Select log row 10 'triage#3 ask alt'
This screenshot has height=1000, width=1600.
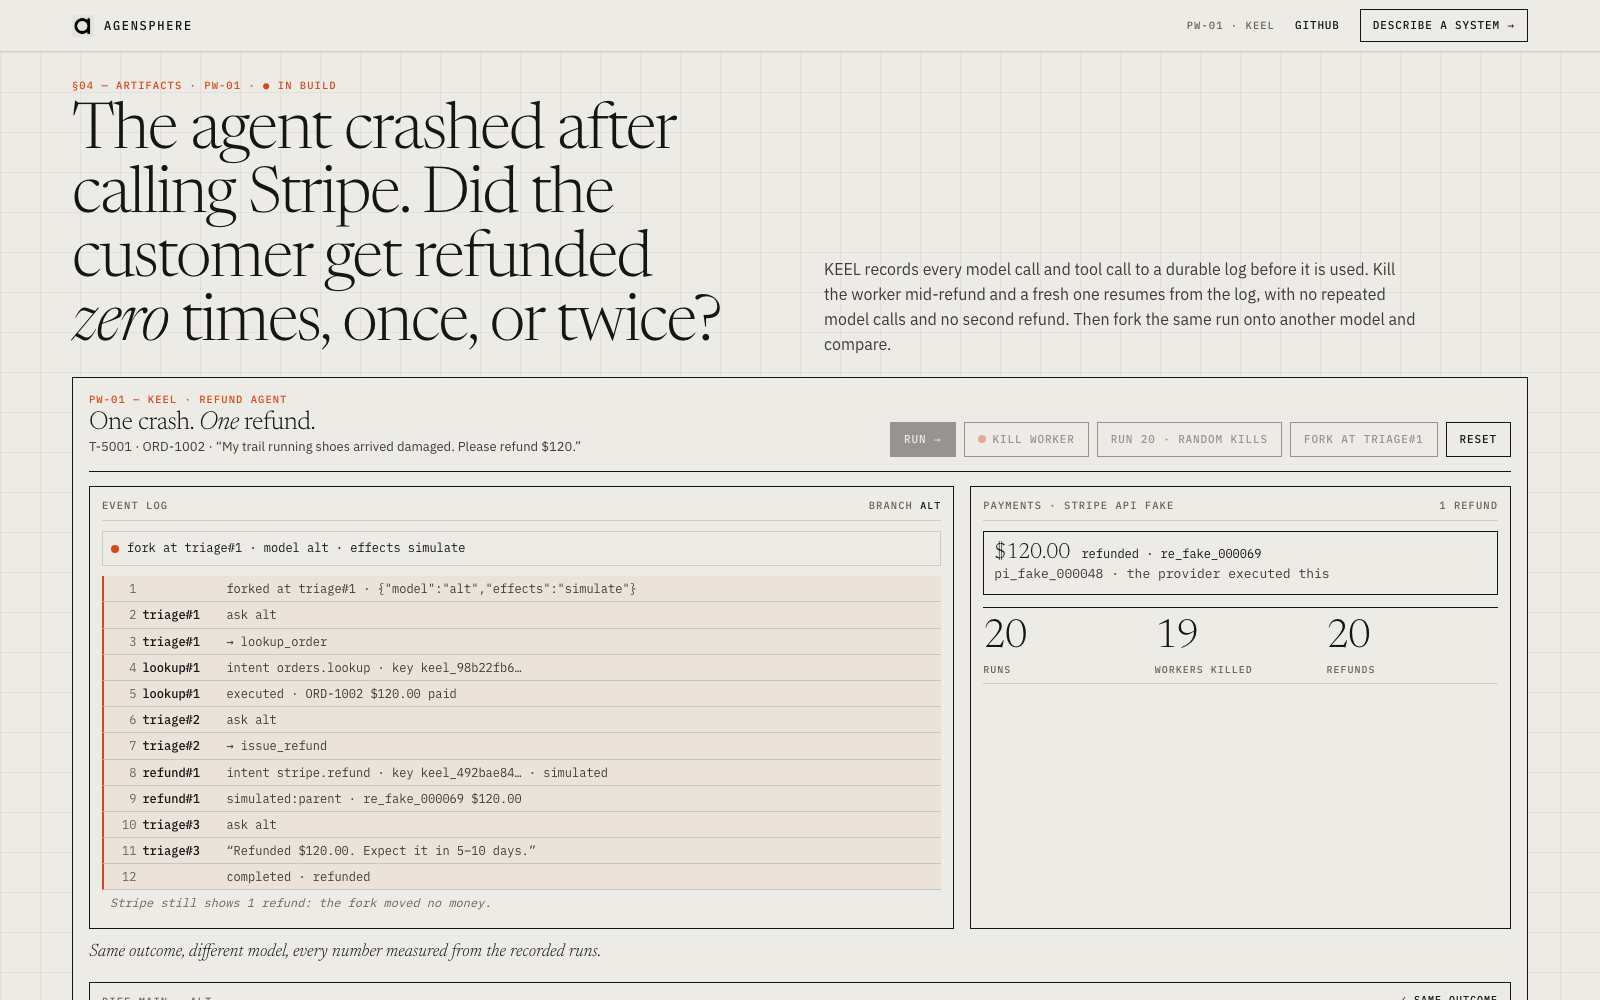(x=521, y=825)
